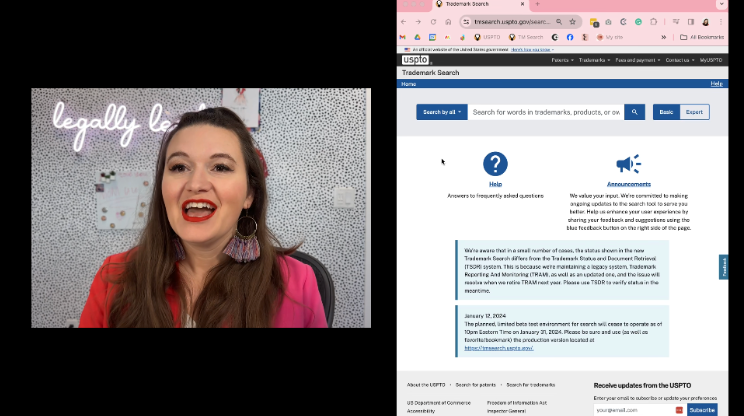This screenshot has width=744, height=416.
Task: Open the 'Search by all' dropdown
Action: point(442,112)
